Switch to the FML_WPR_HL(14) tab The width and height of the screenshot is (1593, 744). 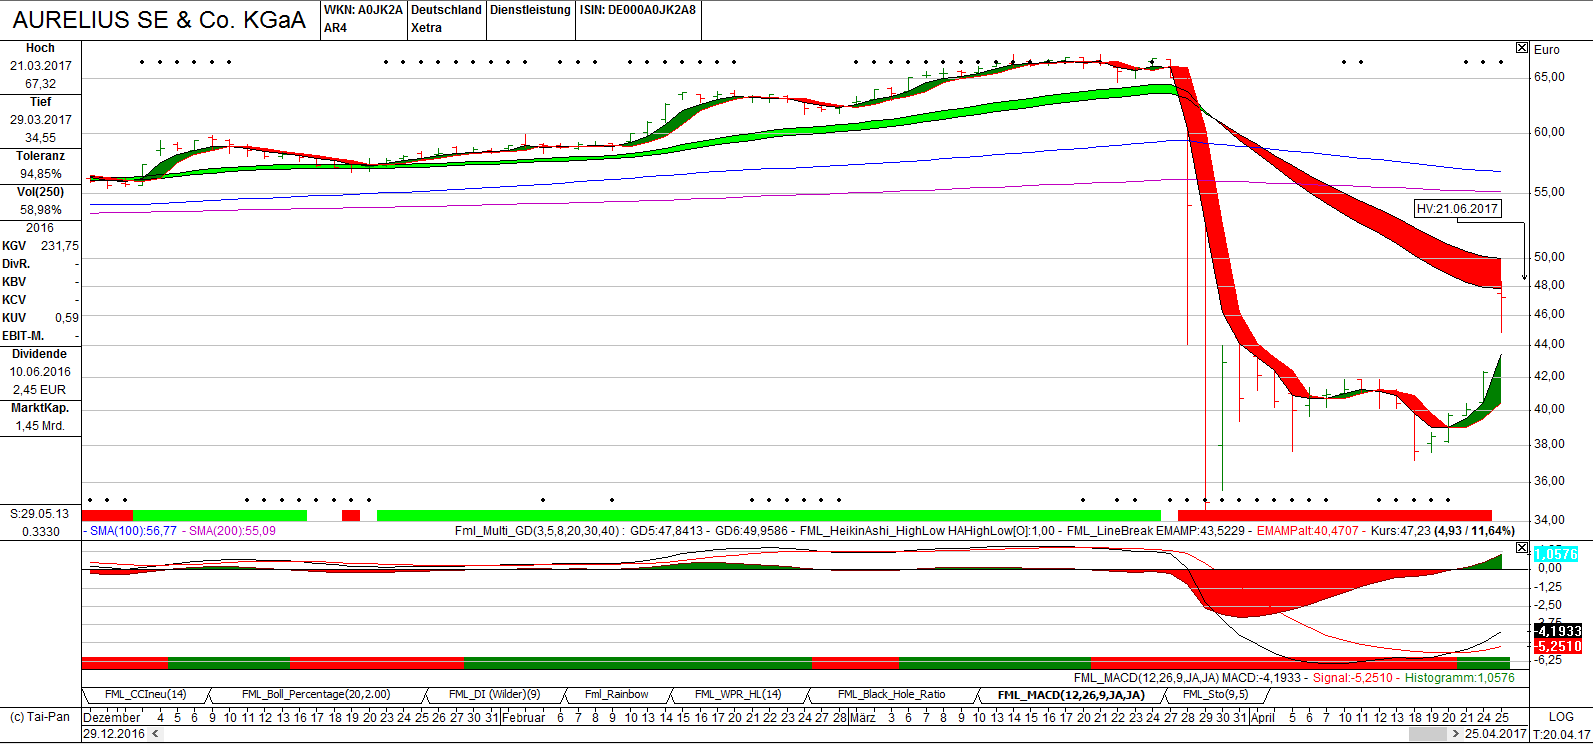pos(738,694)
